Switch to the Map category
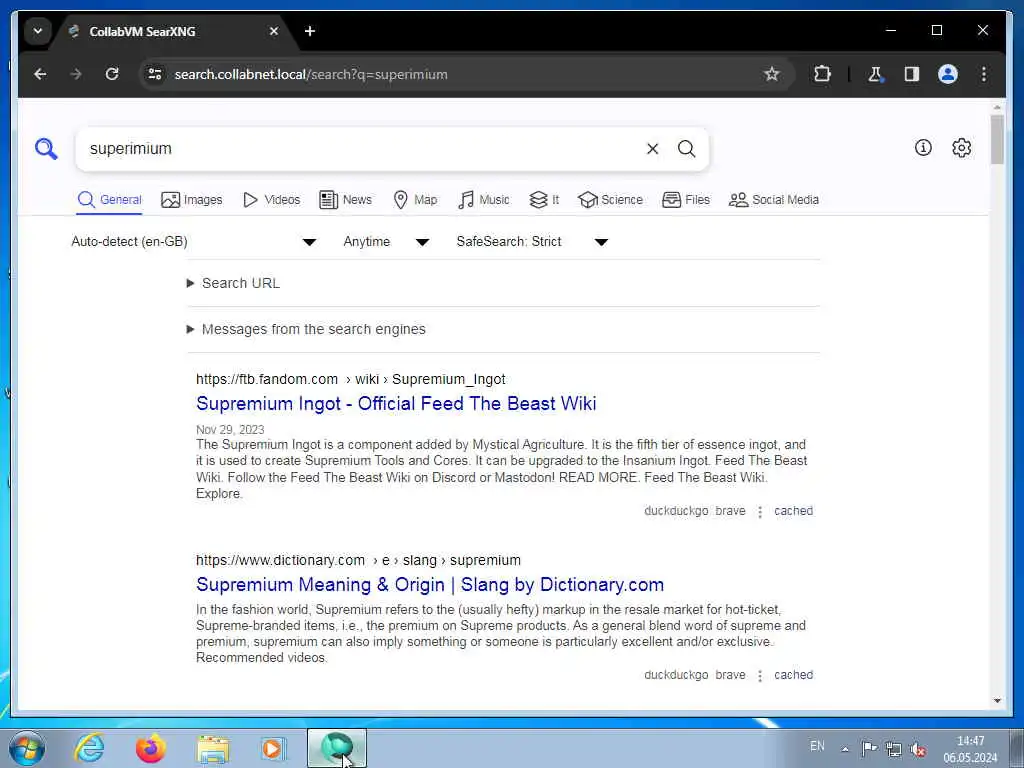 pos(415,200)
